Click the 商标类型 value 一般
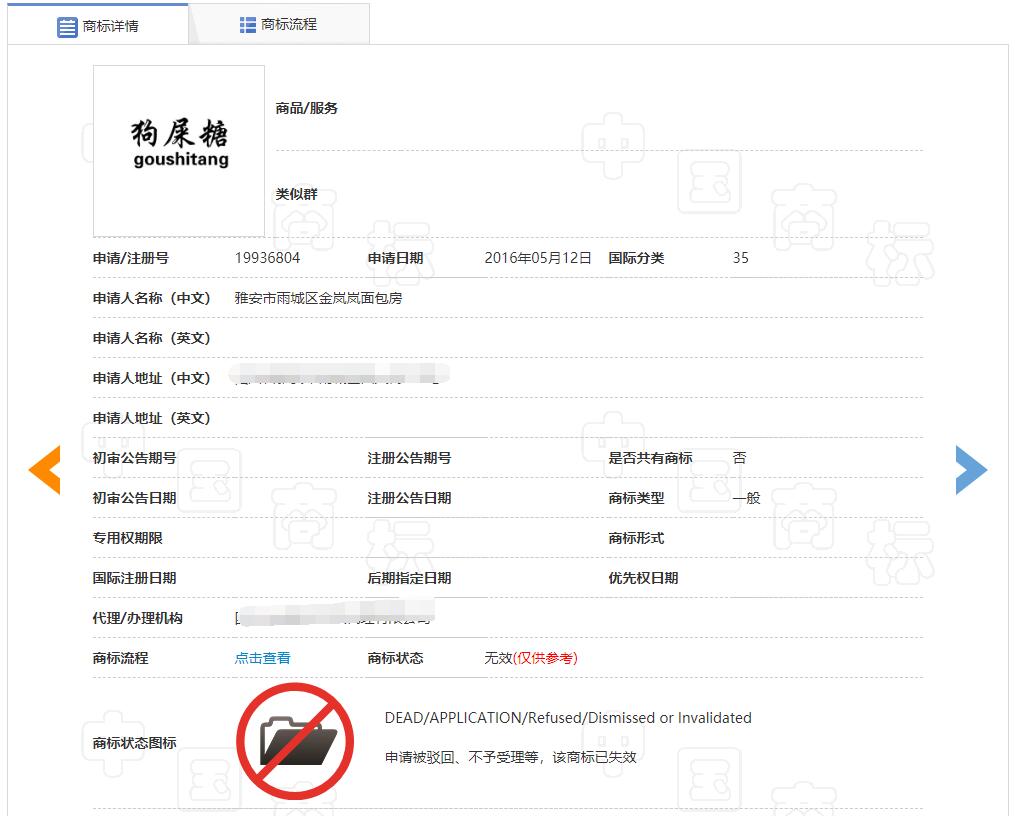The image size is (1015, 816). click(x=746, y=498)
